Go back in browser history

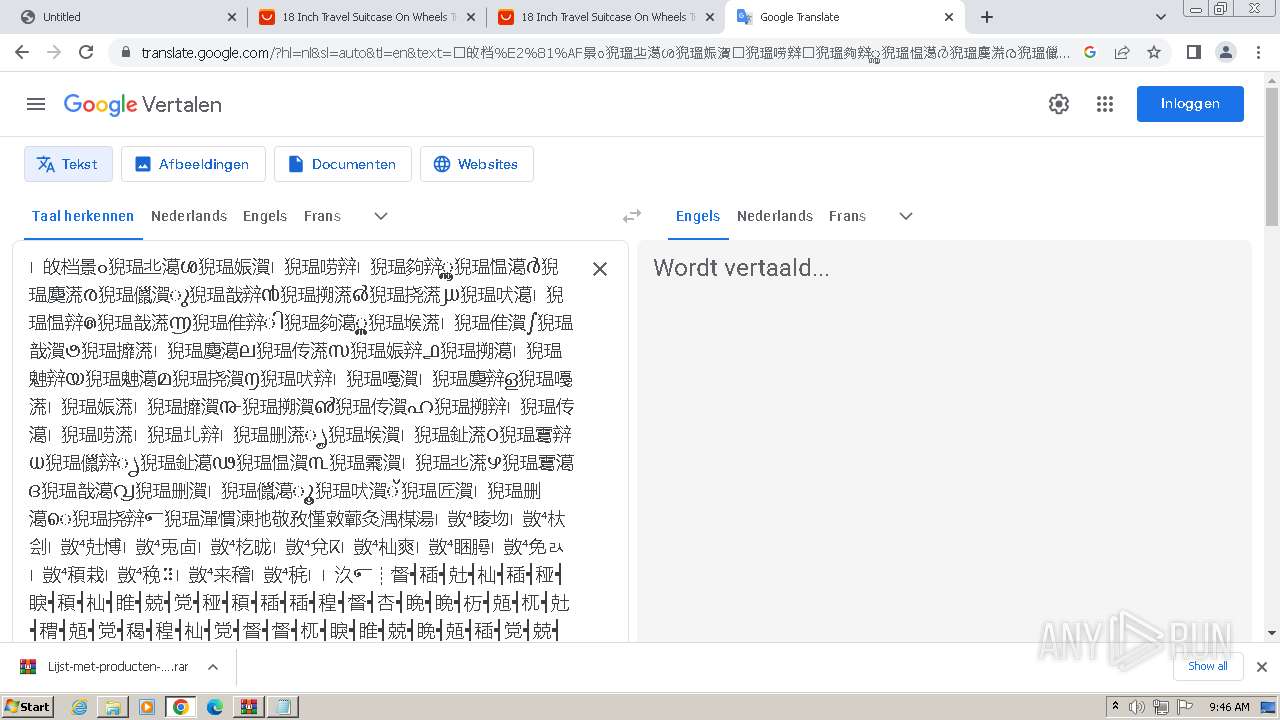point(22,52)
